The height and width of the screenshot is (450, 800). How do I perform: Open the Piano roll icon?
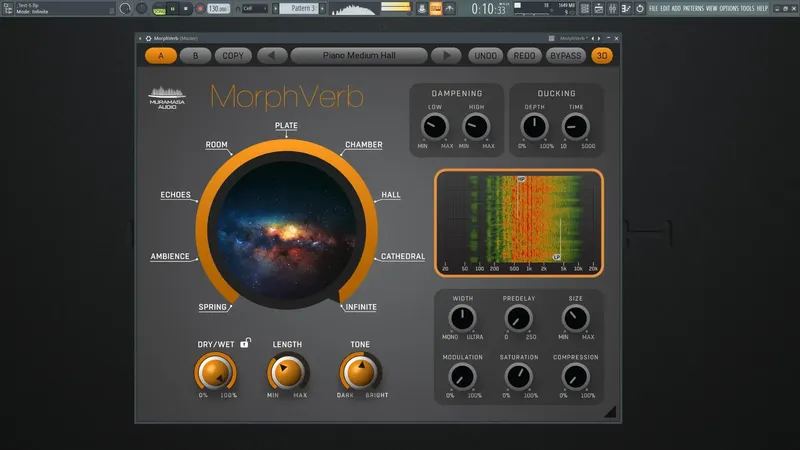[x=626, y=9]
